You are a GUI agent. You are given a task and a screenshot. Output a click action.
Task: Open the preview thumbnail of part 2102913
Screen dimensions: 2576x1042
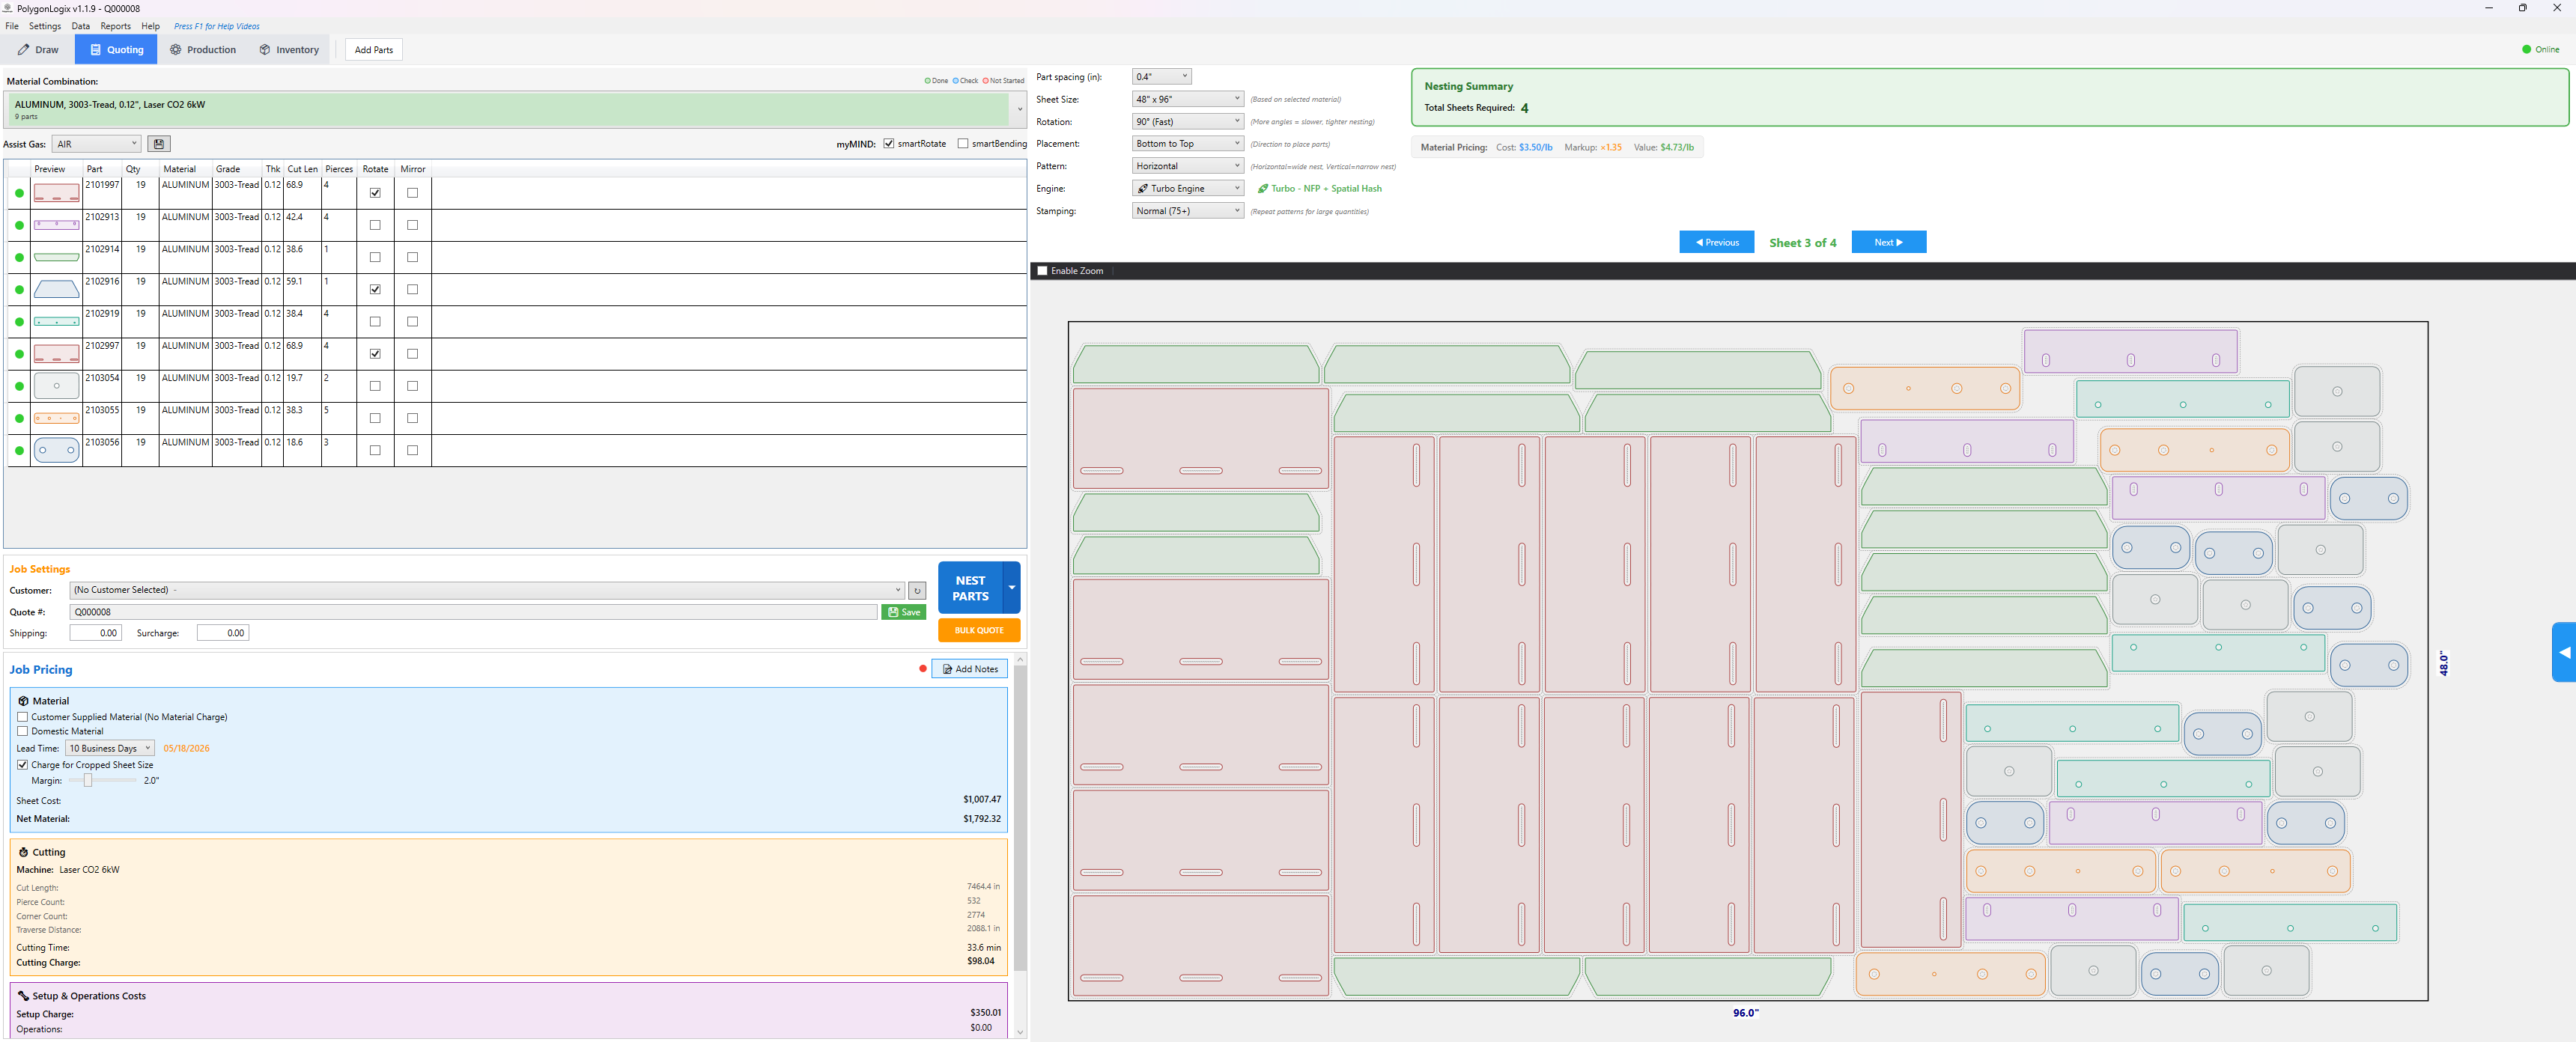click(x=57, y=225)
